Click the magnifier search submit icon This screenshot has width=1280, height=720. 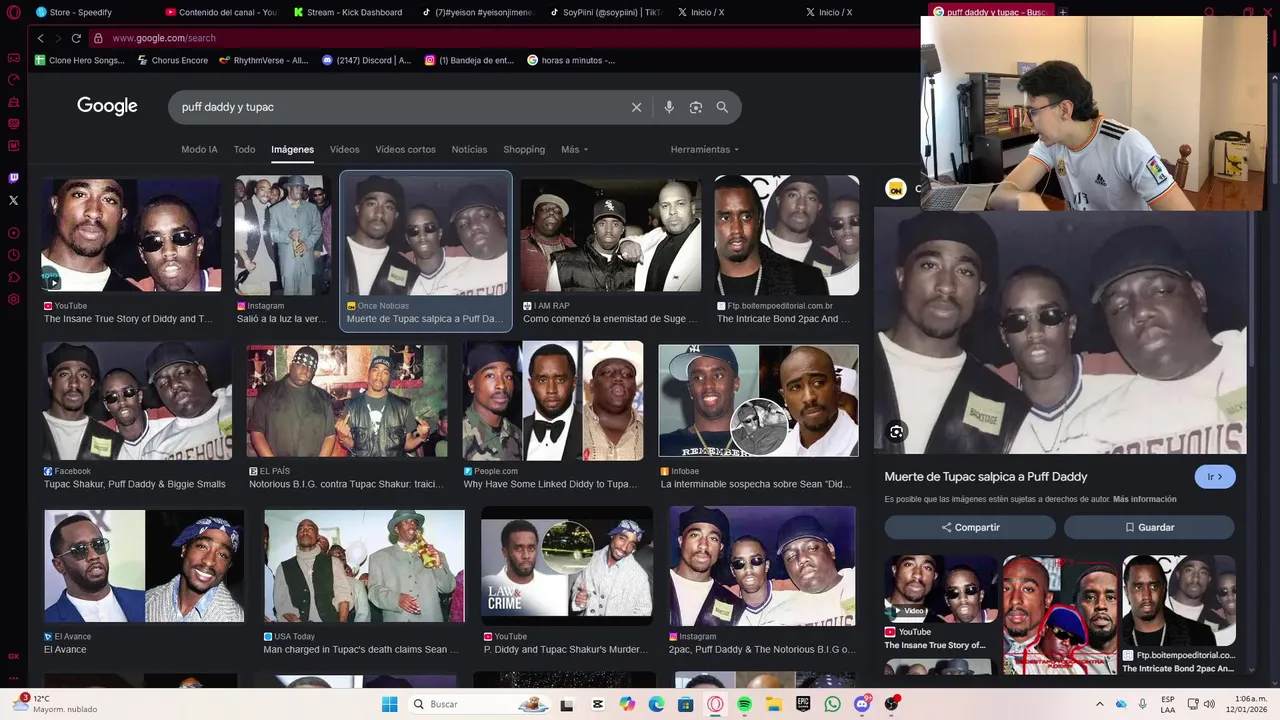click(722, 107)
